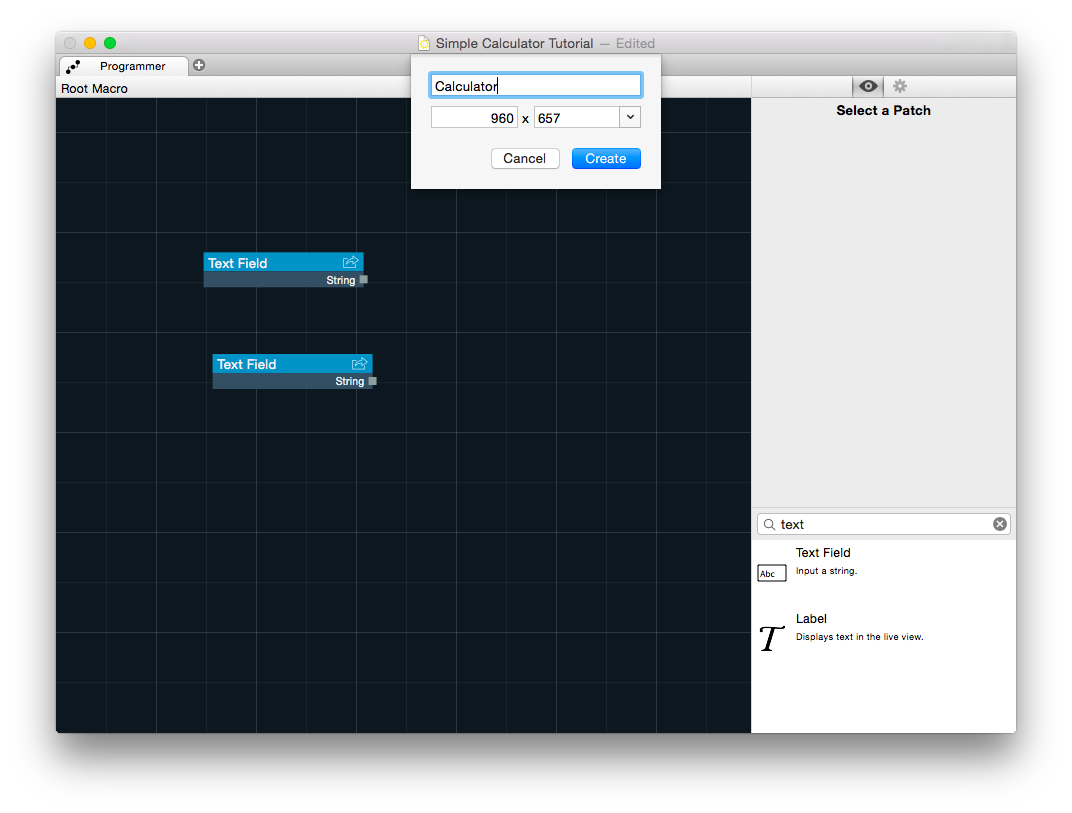This screenshot has height=813, width=1072.
Task: Click 'Input a string.' description text
Action: point(826,571)
